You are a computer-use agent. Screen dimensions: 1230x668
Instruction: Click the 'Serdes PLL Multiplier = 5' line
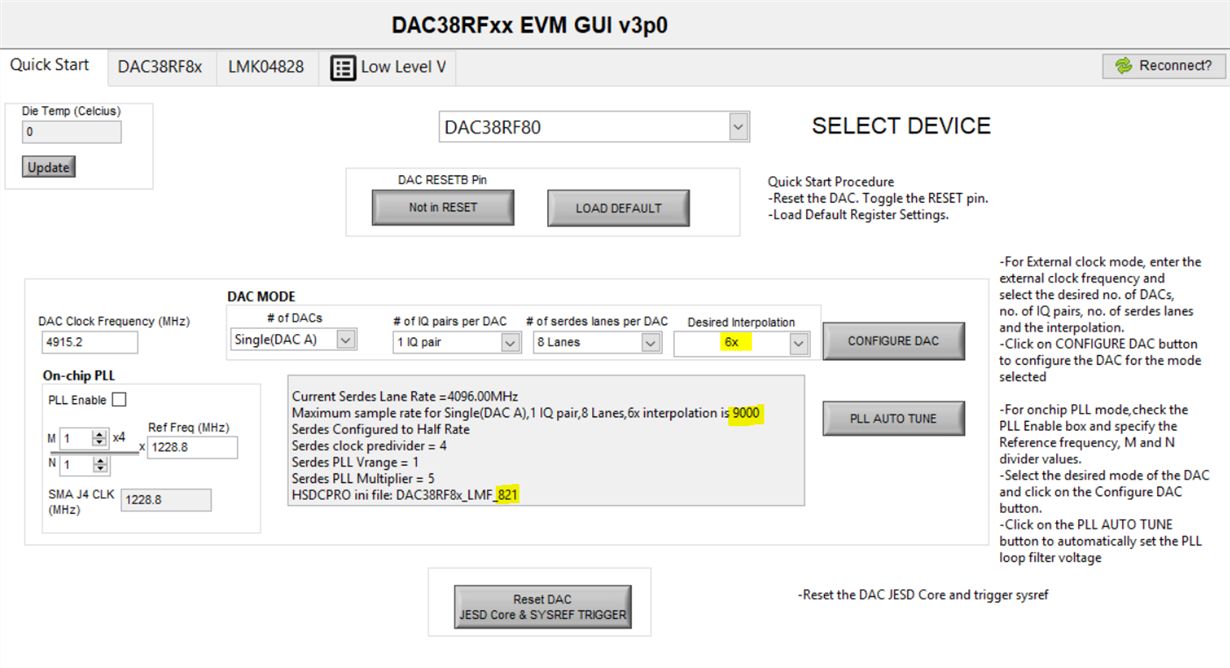point(364,478)
